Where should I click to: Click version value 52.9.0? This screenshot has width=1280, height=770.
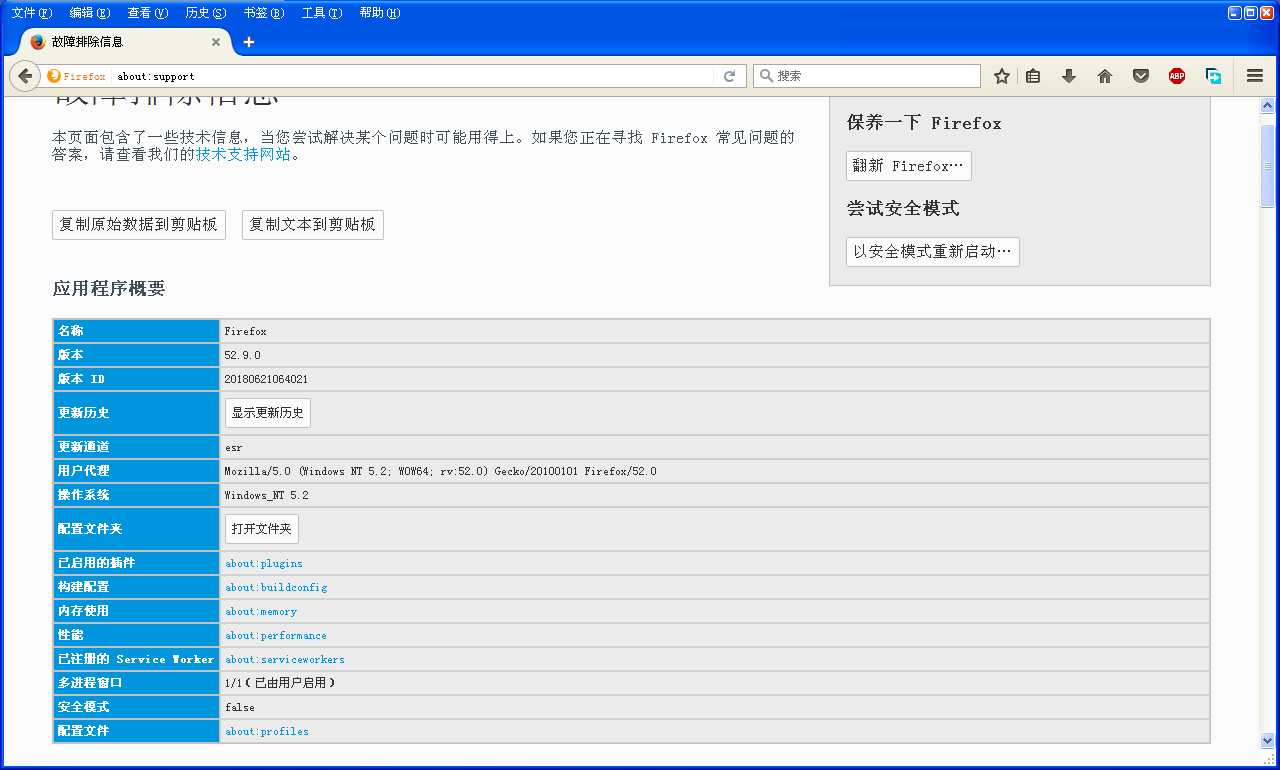(243, 356)
